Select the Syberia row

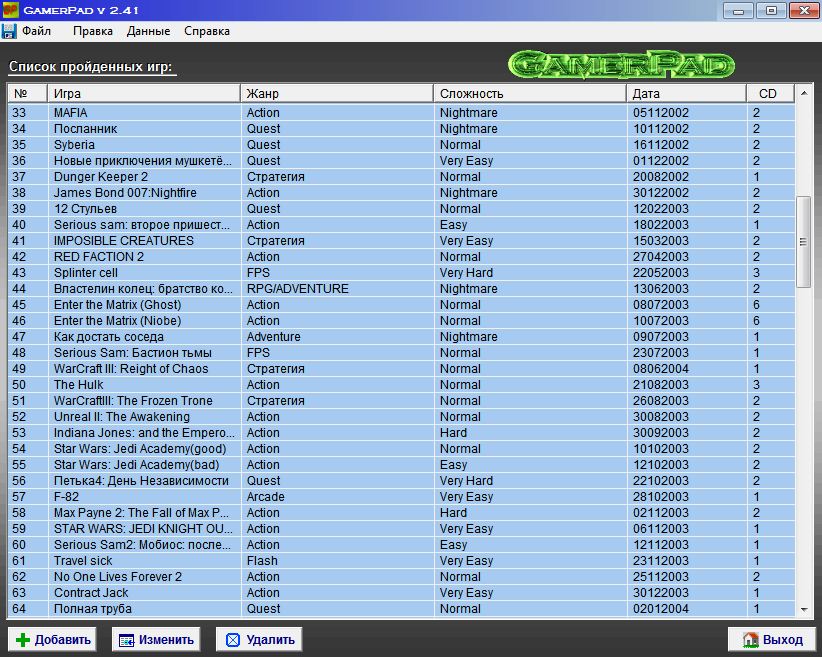coord(402,145)
